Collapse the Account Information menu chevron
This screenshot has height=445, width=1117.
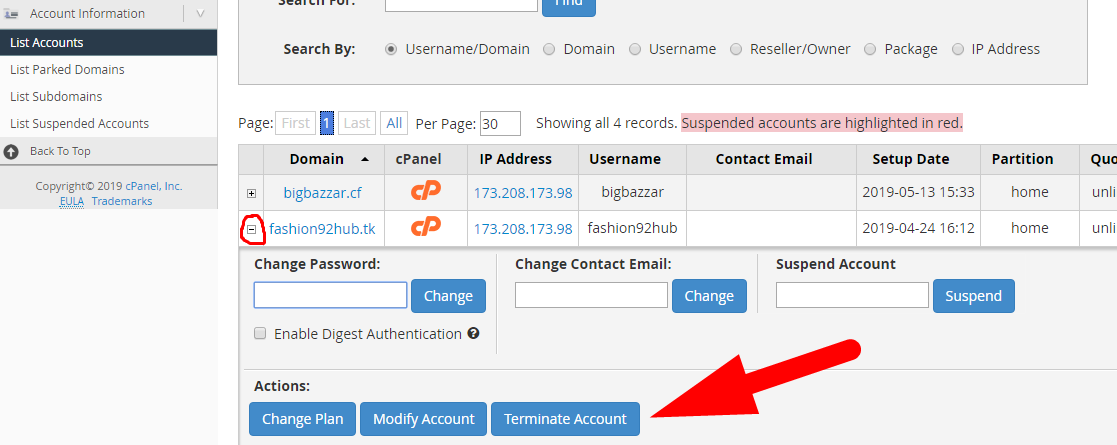point(201,14)
